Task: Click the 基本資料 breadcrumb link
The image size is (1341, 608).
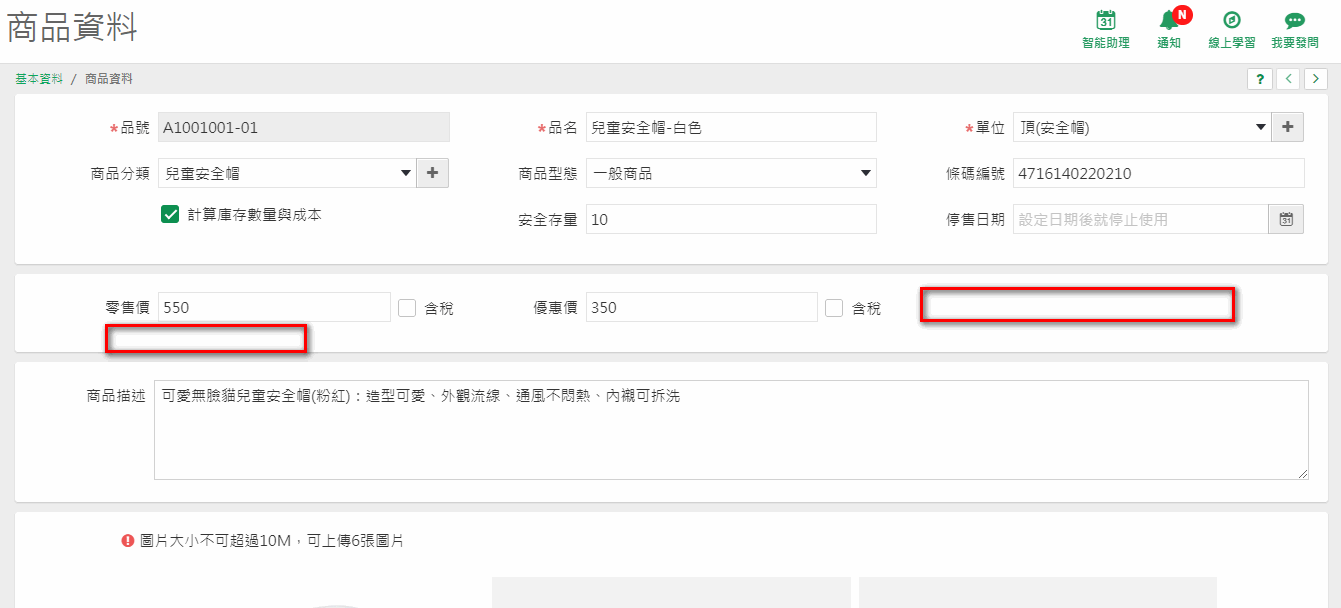Action: pyautogui.click(x=39, y=78)
